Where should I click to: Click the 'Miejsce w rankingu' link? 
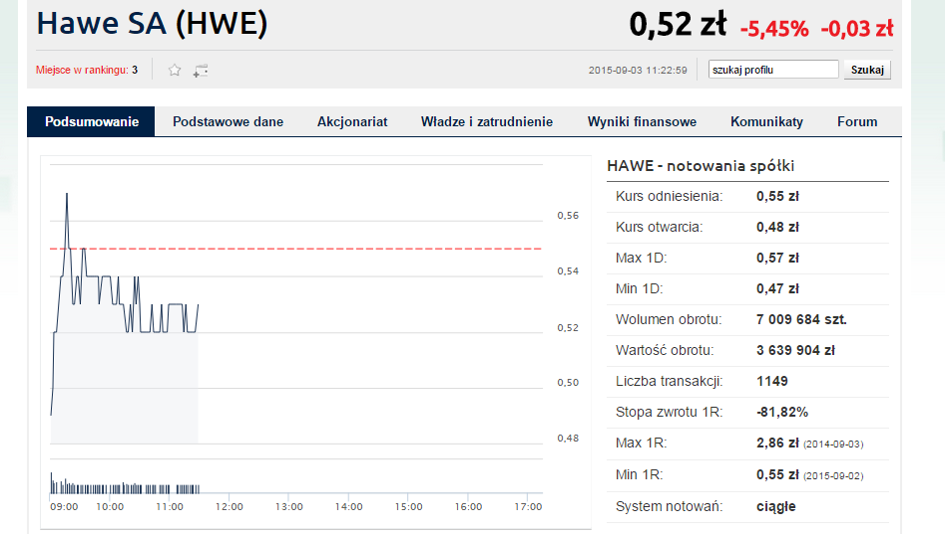[82, 70]
